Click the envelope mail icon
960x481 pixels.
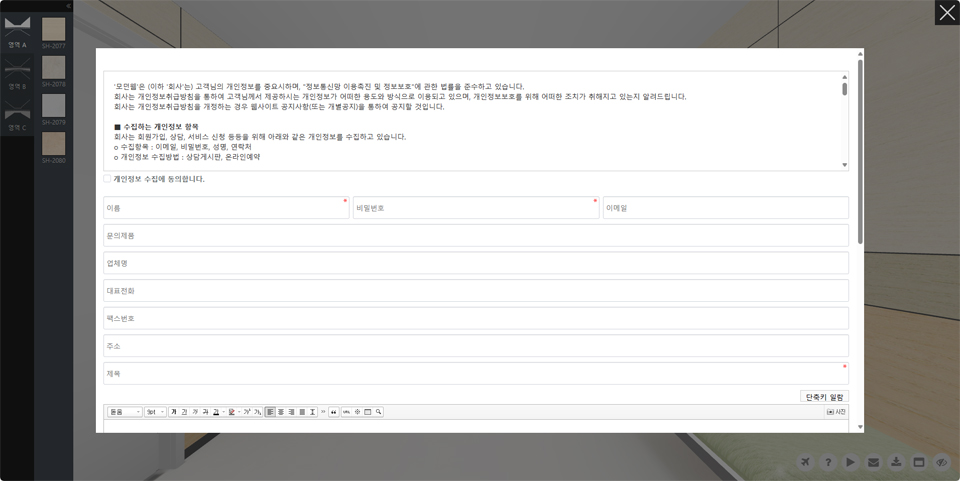873,462
